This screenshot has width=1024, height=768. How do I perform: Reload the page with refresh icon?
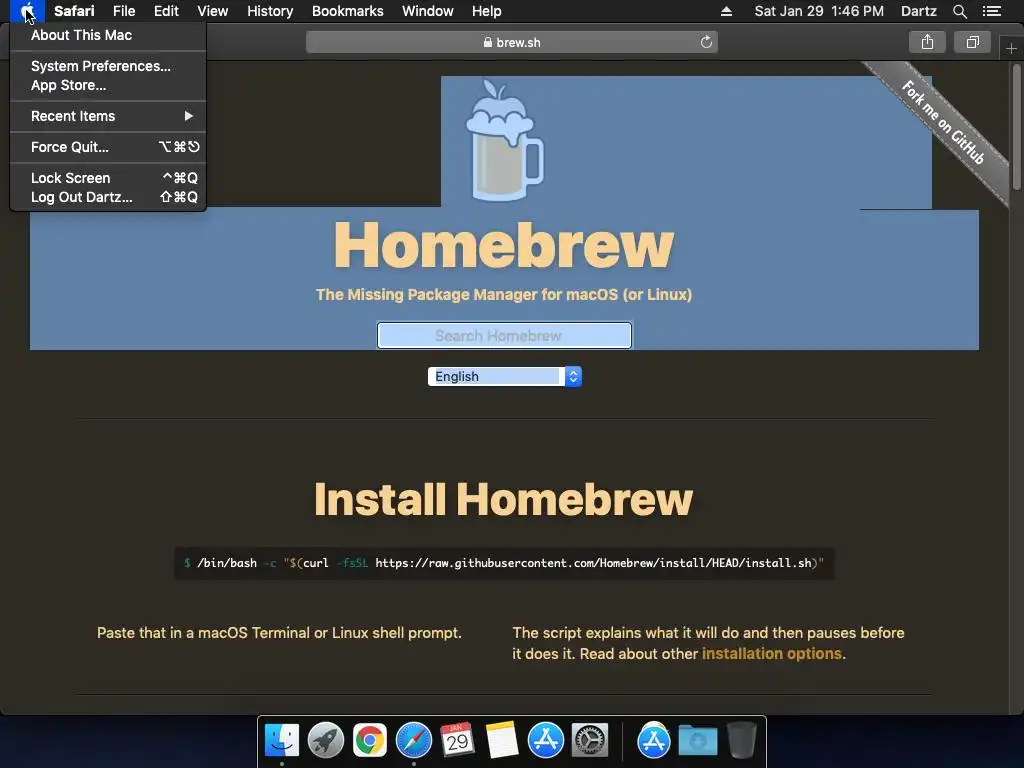(706, 42)
